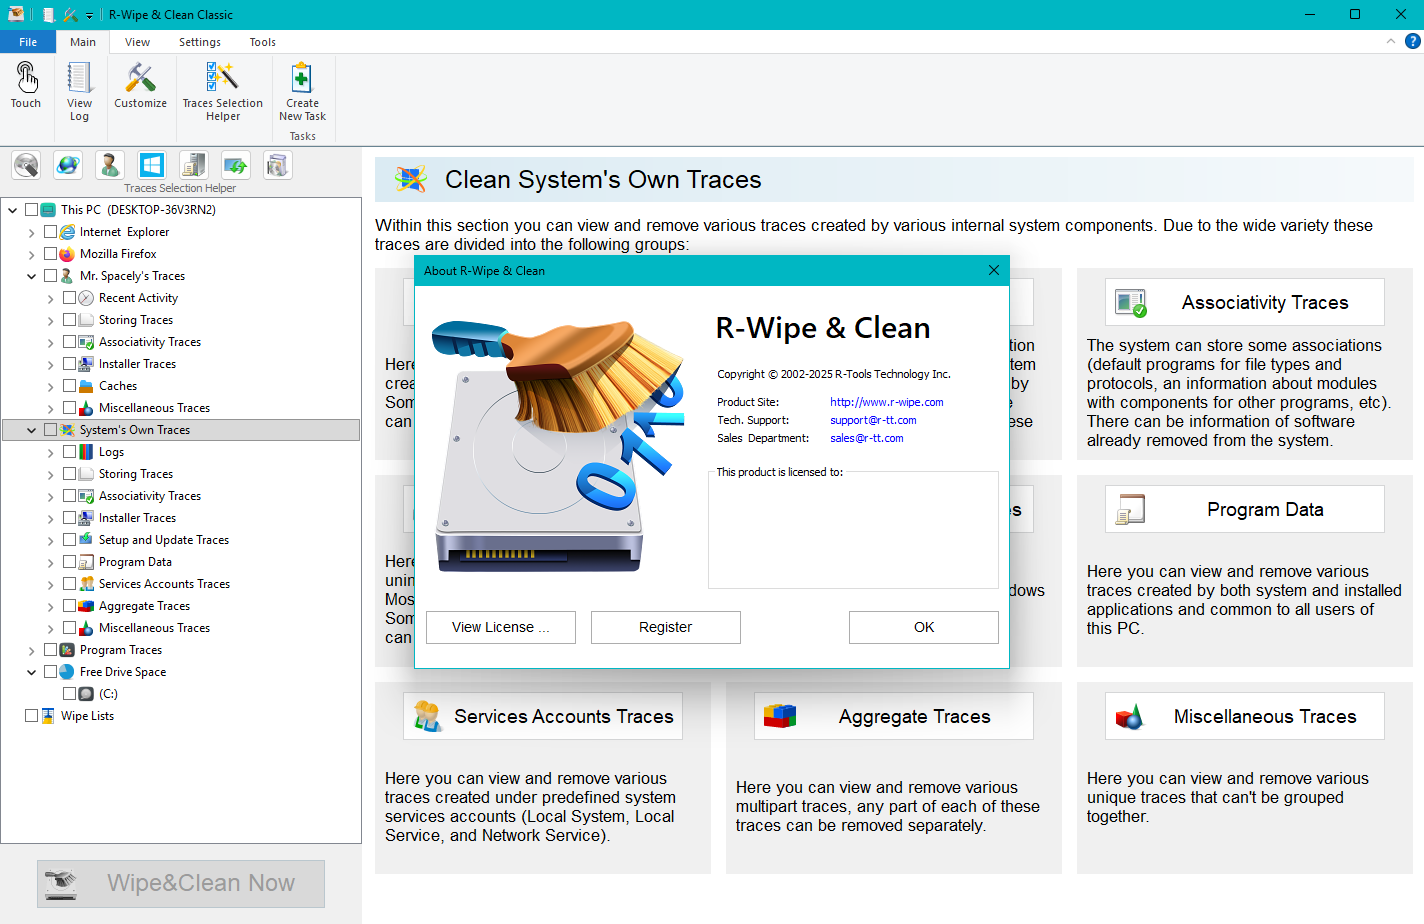Open the Program Data card in main panel
1424x924 pixels.
point(1245,509)
